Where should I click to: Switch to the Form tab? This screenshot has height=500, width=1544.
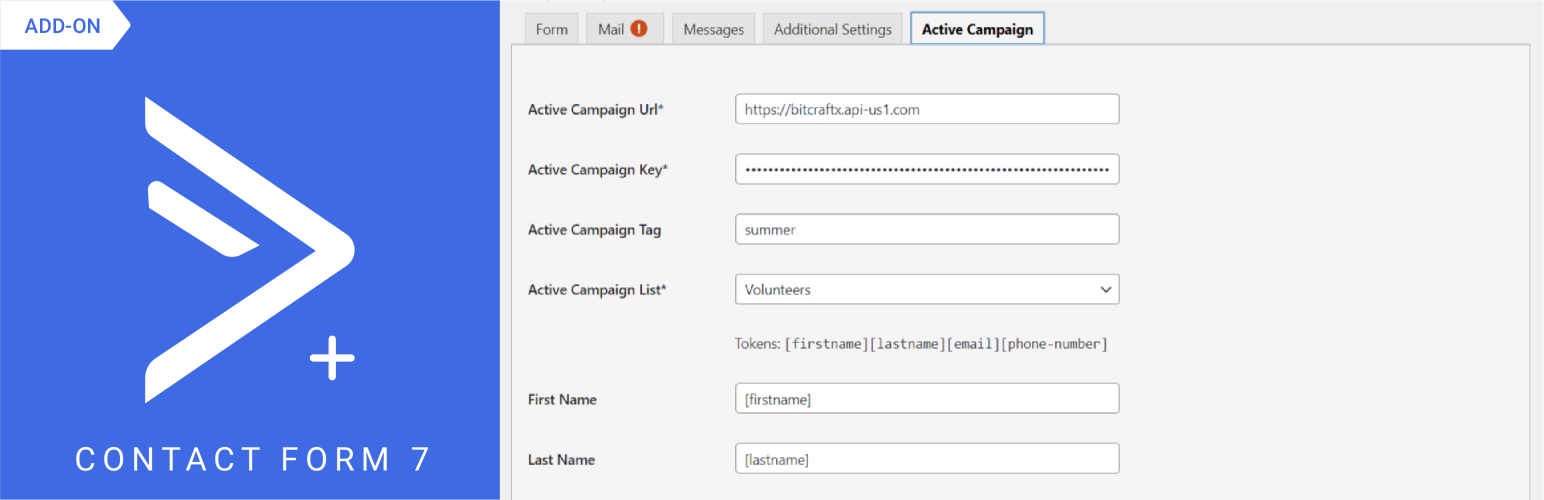[551, 29]
